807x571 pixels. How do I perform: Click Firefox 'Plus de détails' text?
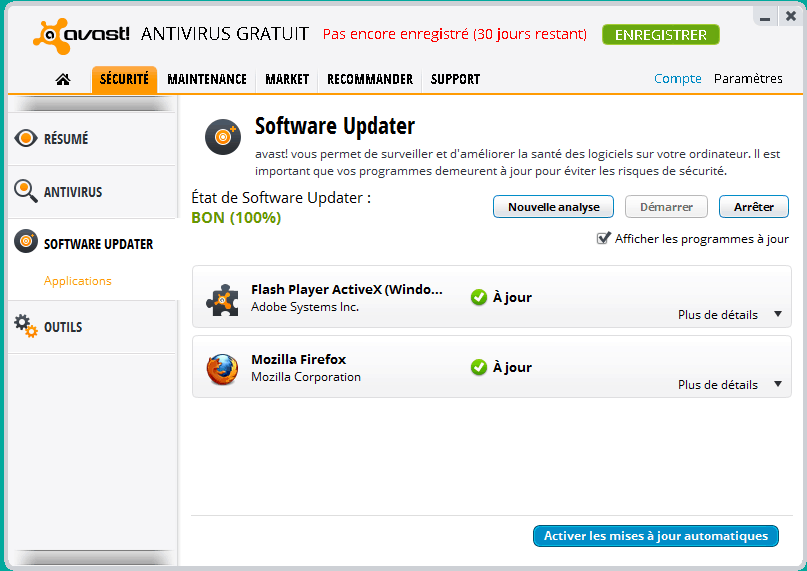(x=718, y=385)
